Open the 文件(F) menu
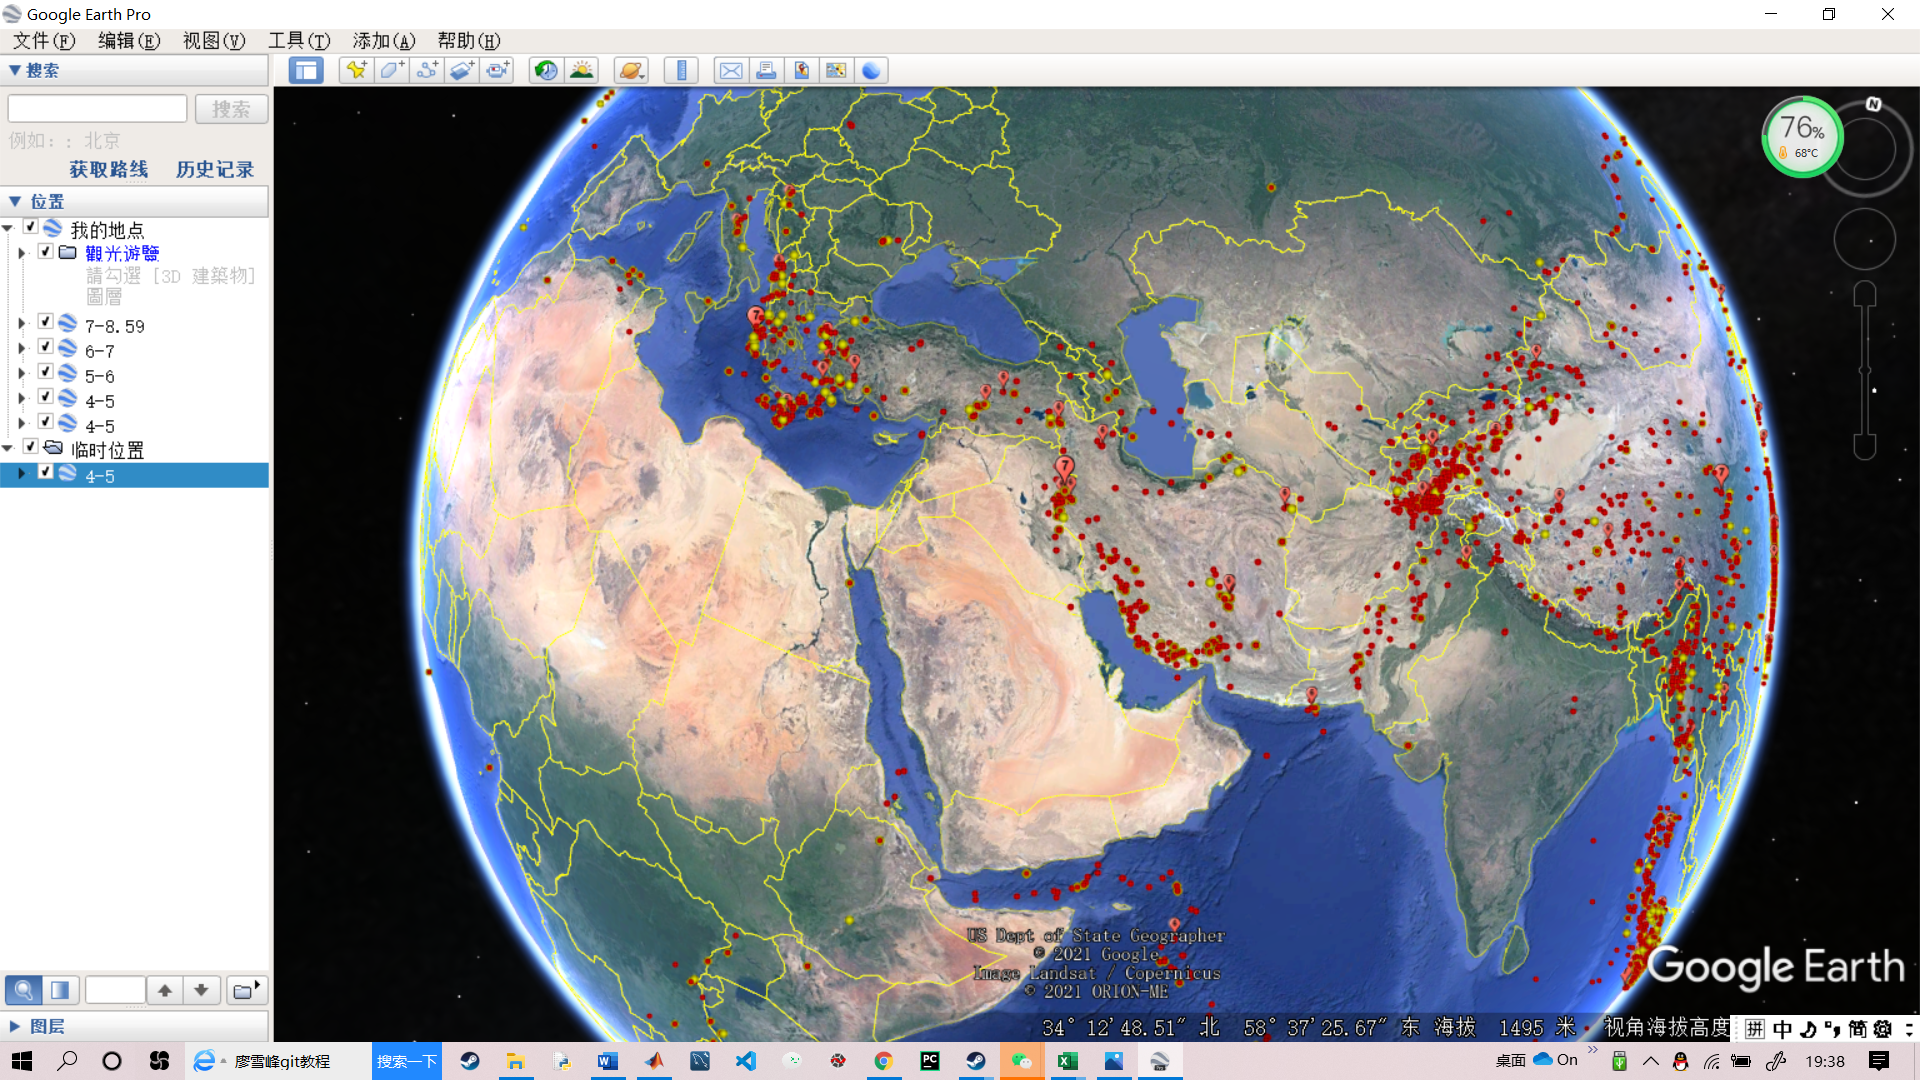This screenshot has width=1920, height=1080. pos(43,40)
